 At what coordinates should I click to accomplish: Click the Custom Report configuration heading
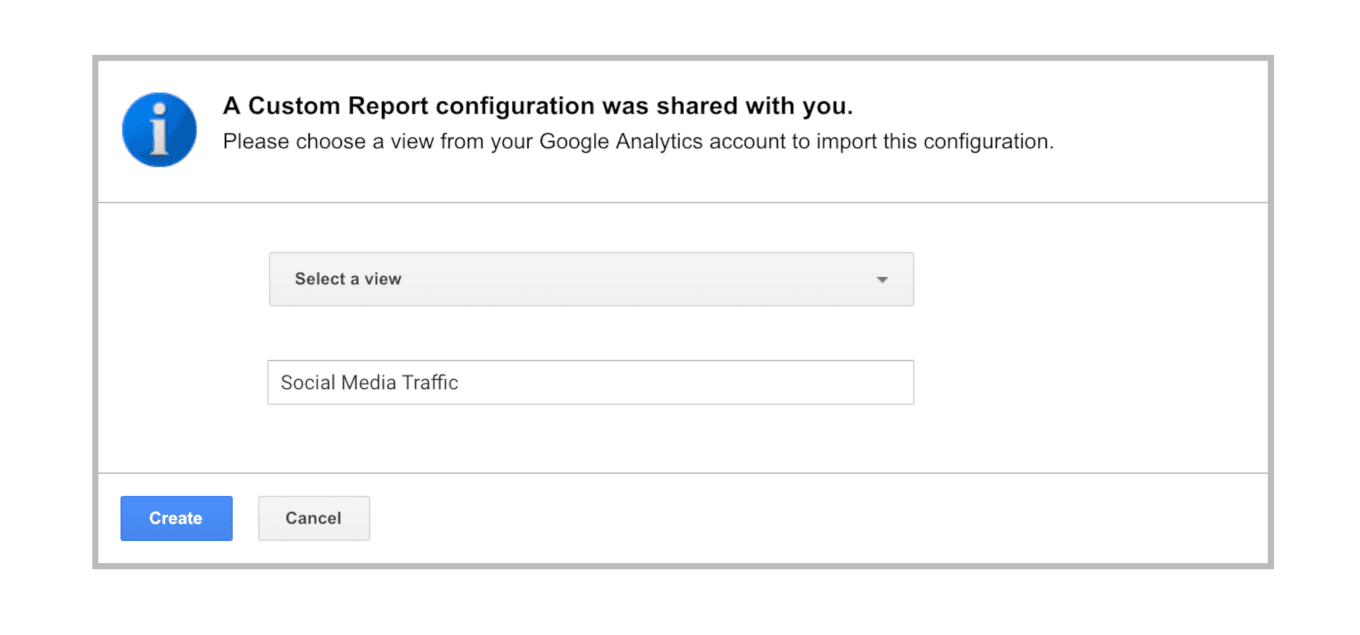[538, 106]
